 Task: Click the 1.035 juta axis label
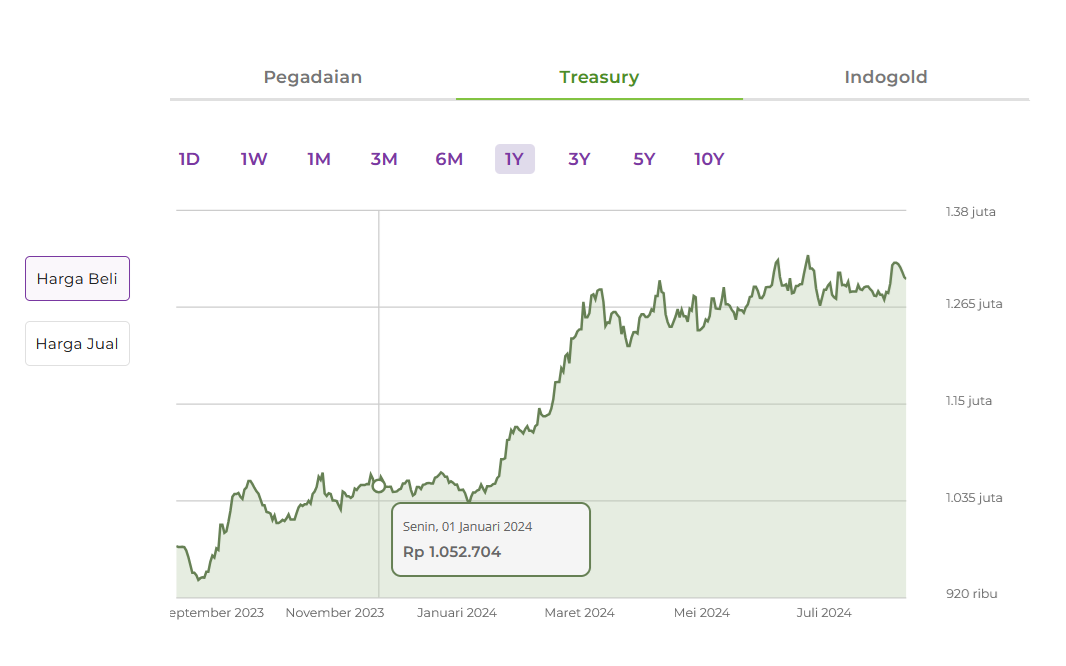[x=974, y=497]
